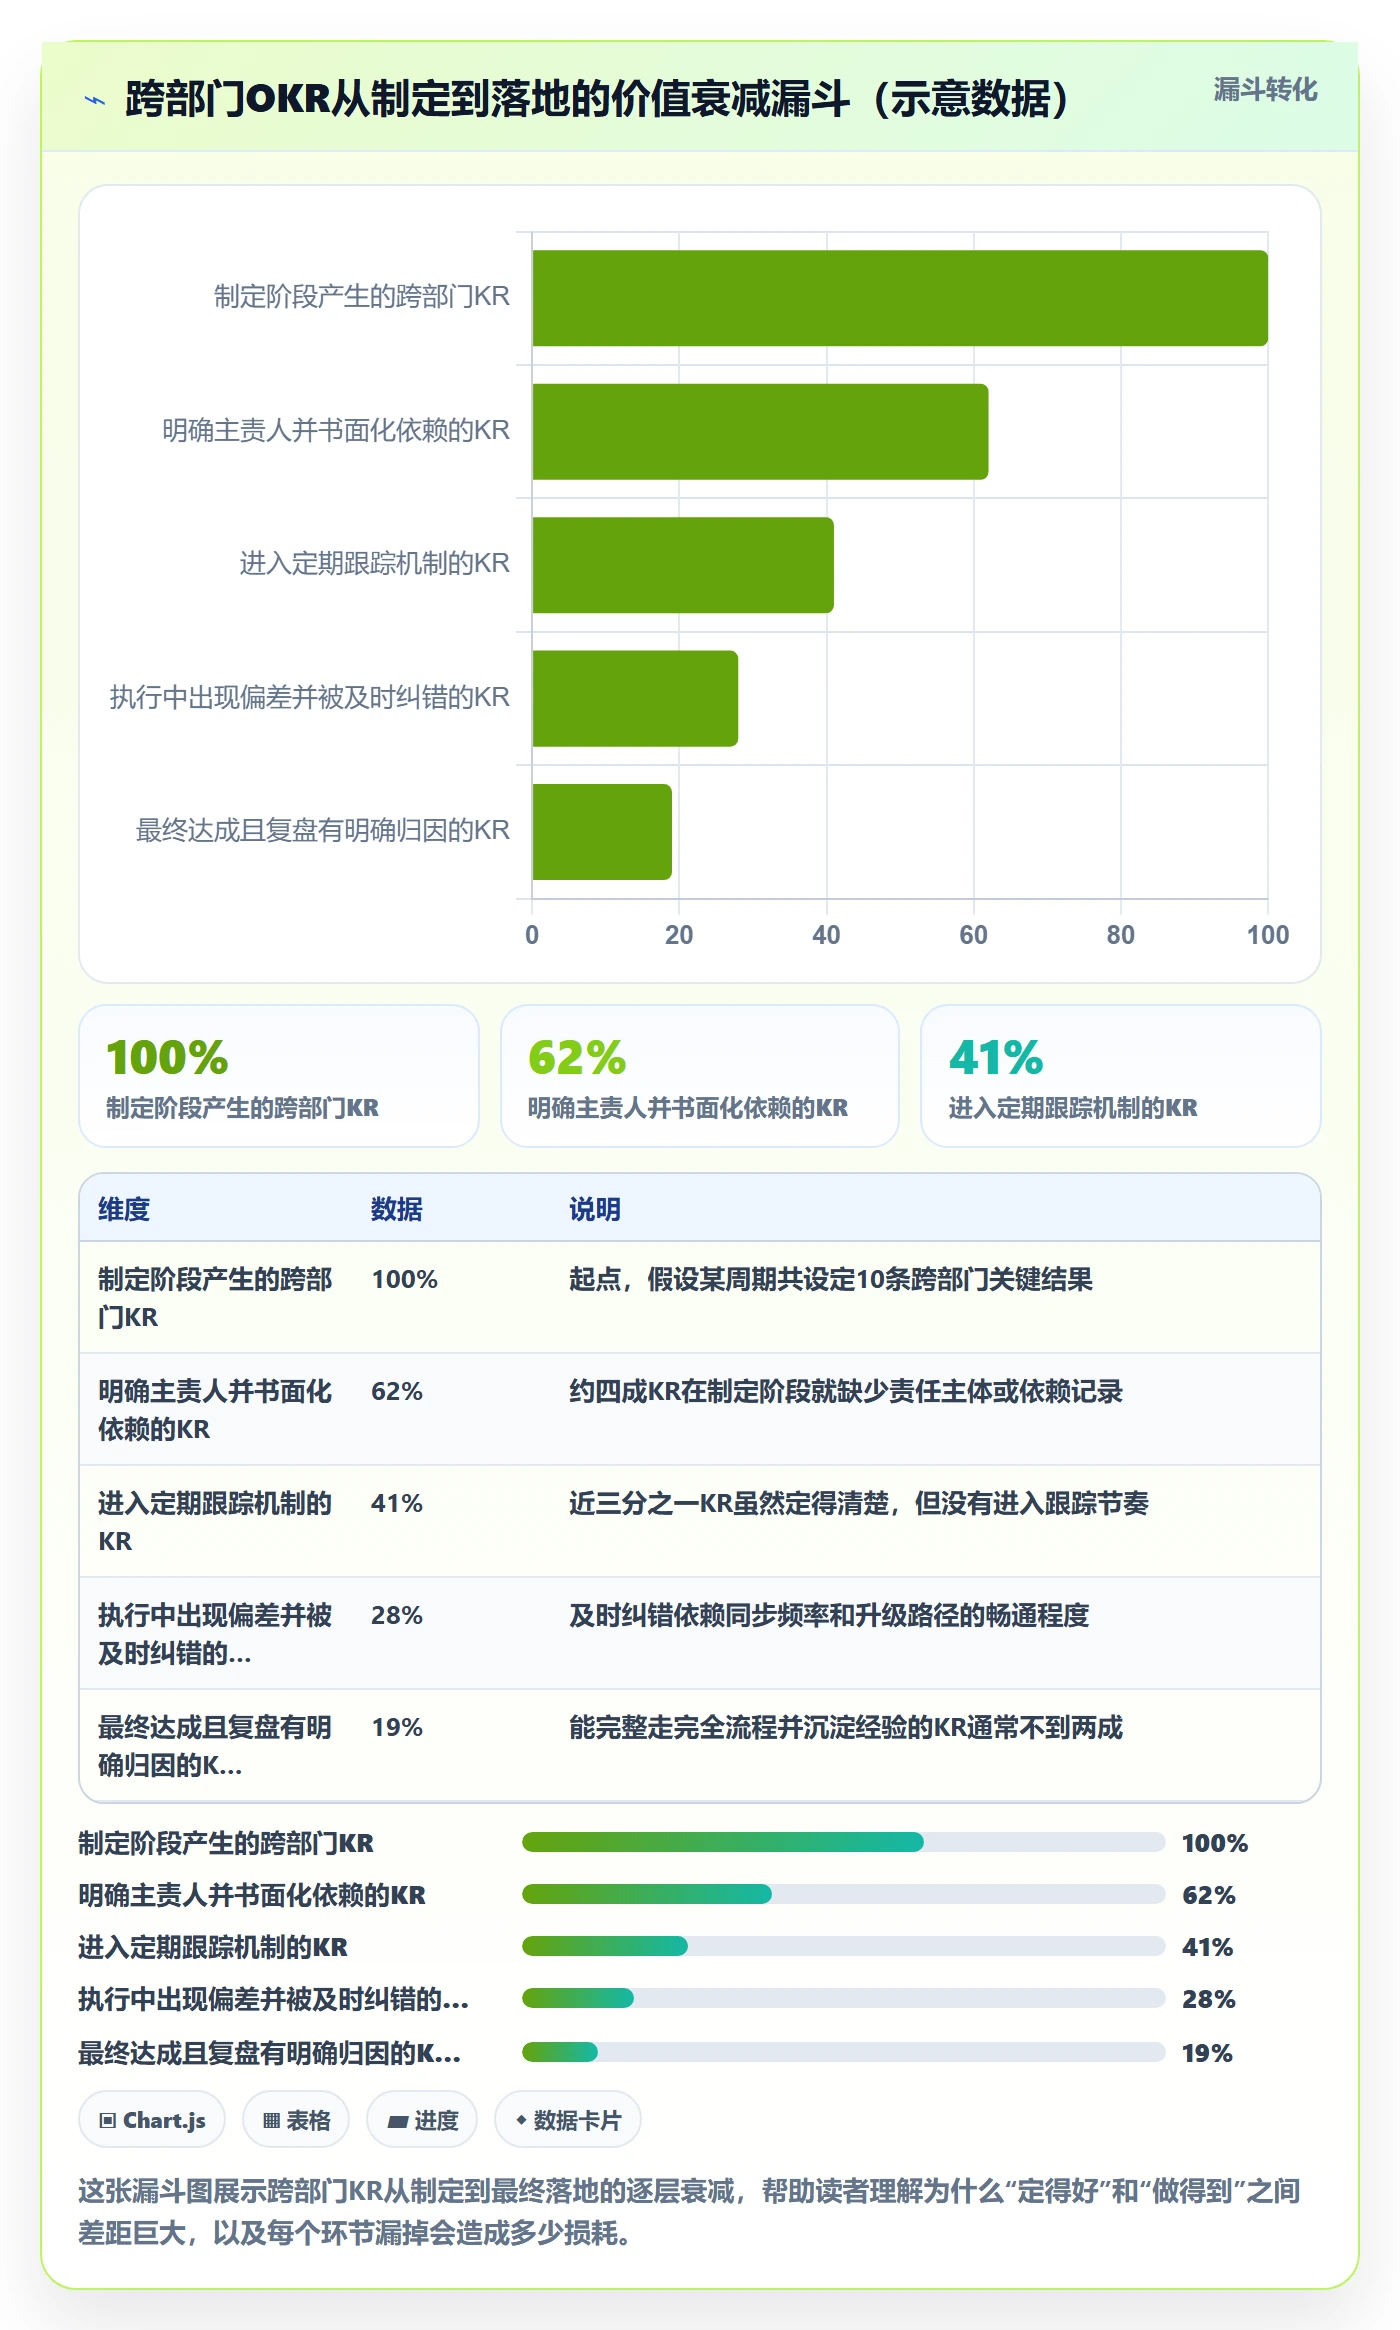Click the 数据 column header
Viewport: 1400px width, 2330px height.
[x=397, y=1209]
